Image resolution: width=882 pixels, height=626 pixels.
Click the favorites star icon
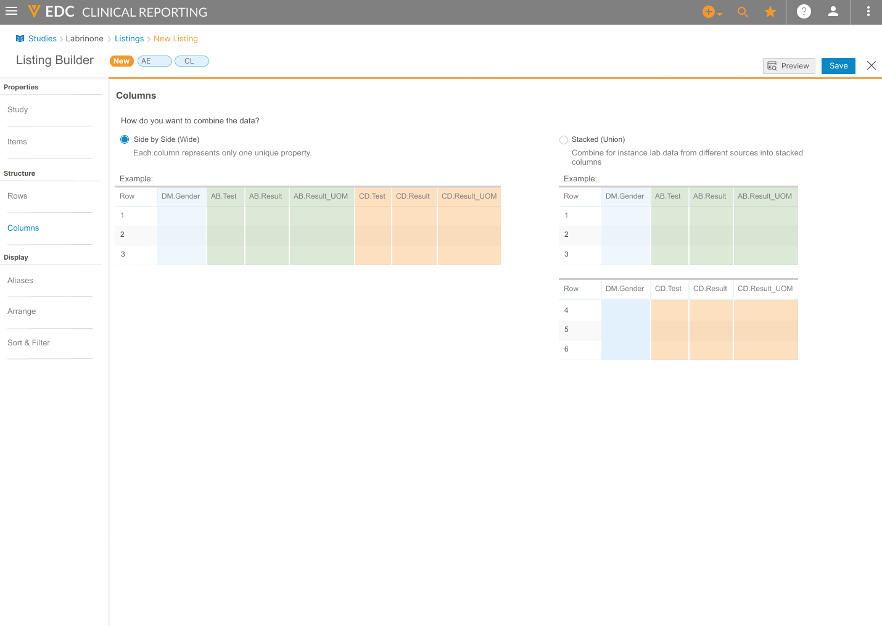coord(770,12)
